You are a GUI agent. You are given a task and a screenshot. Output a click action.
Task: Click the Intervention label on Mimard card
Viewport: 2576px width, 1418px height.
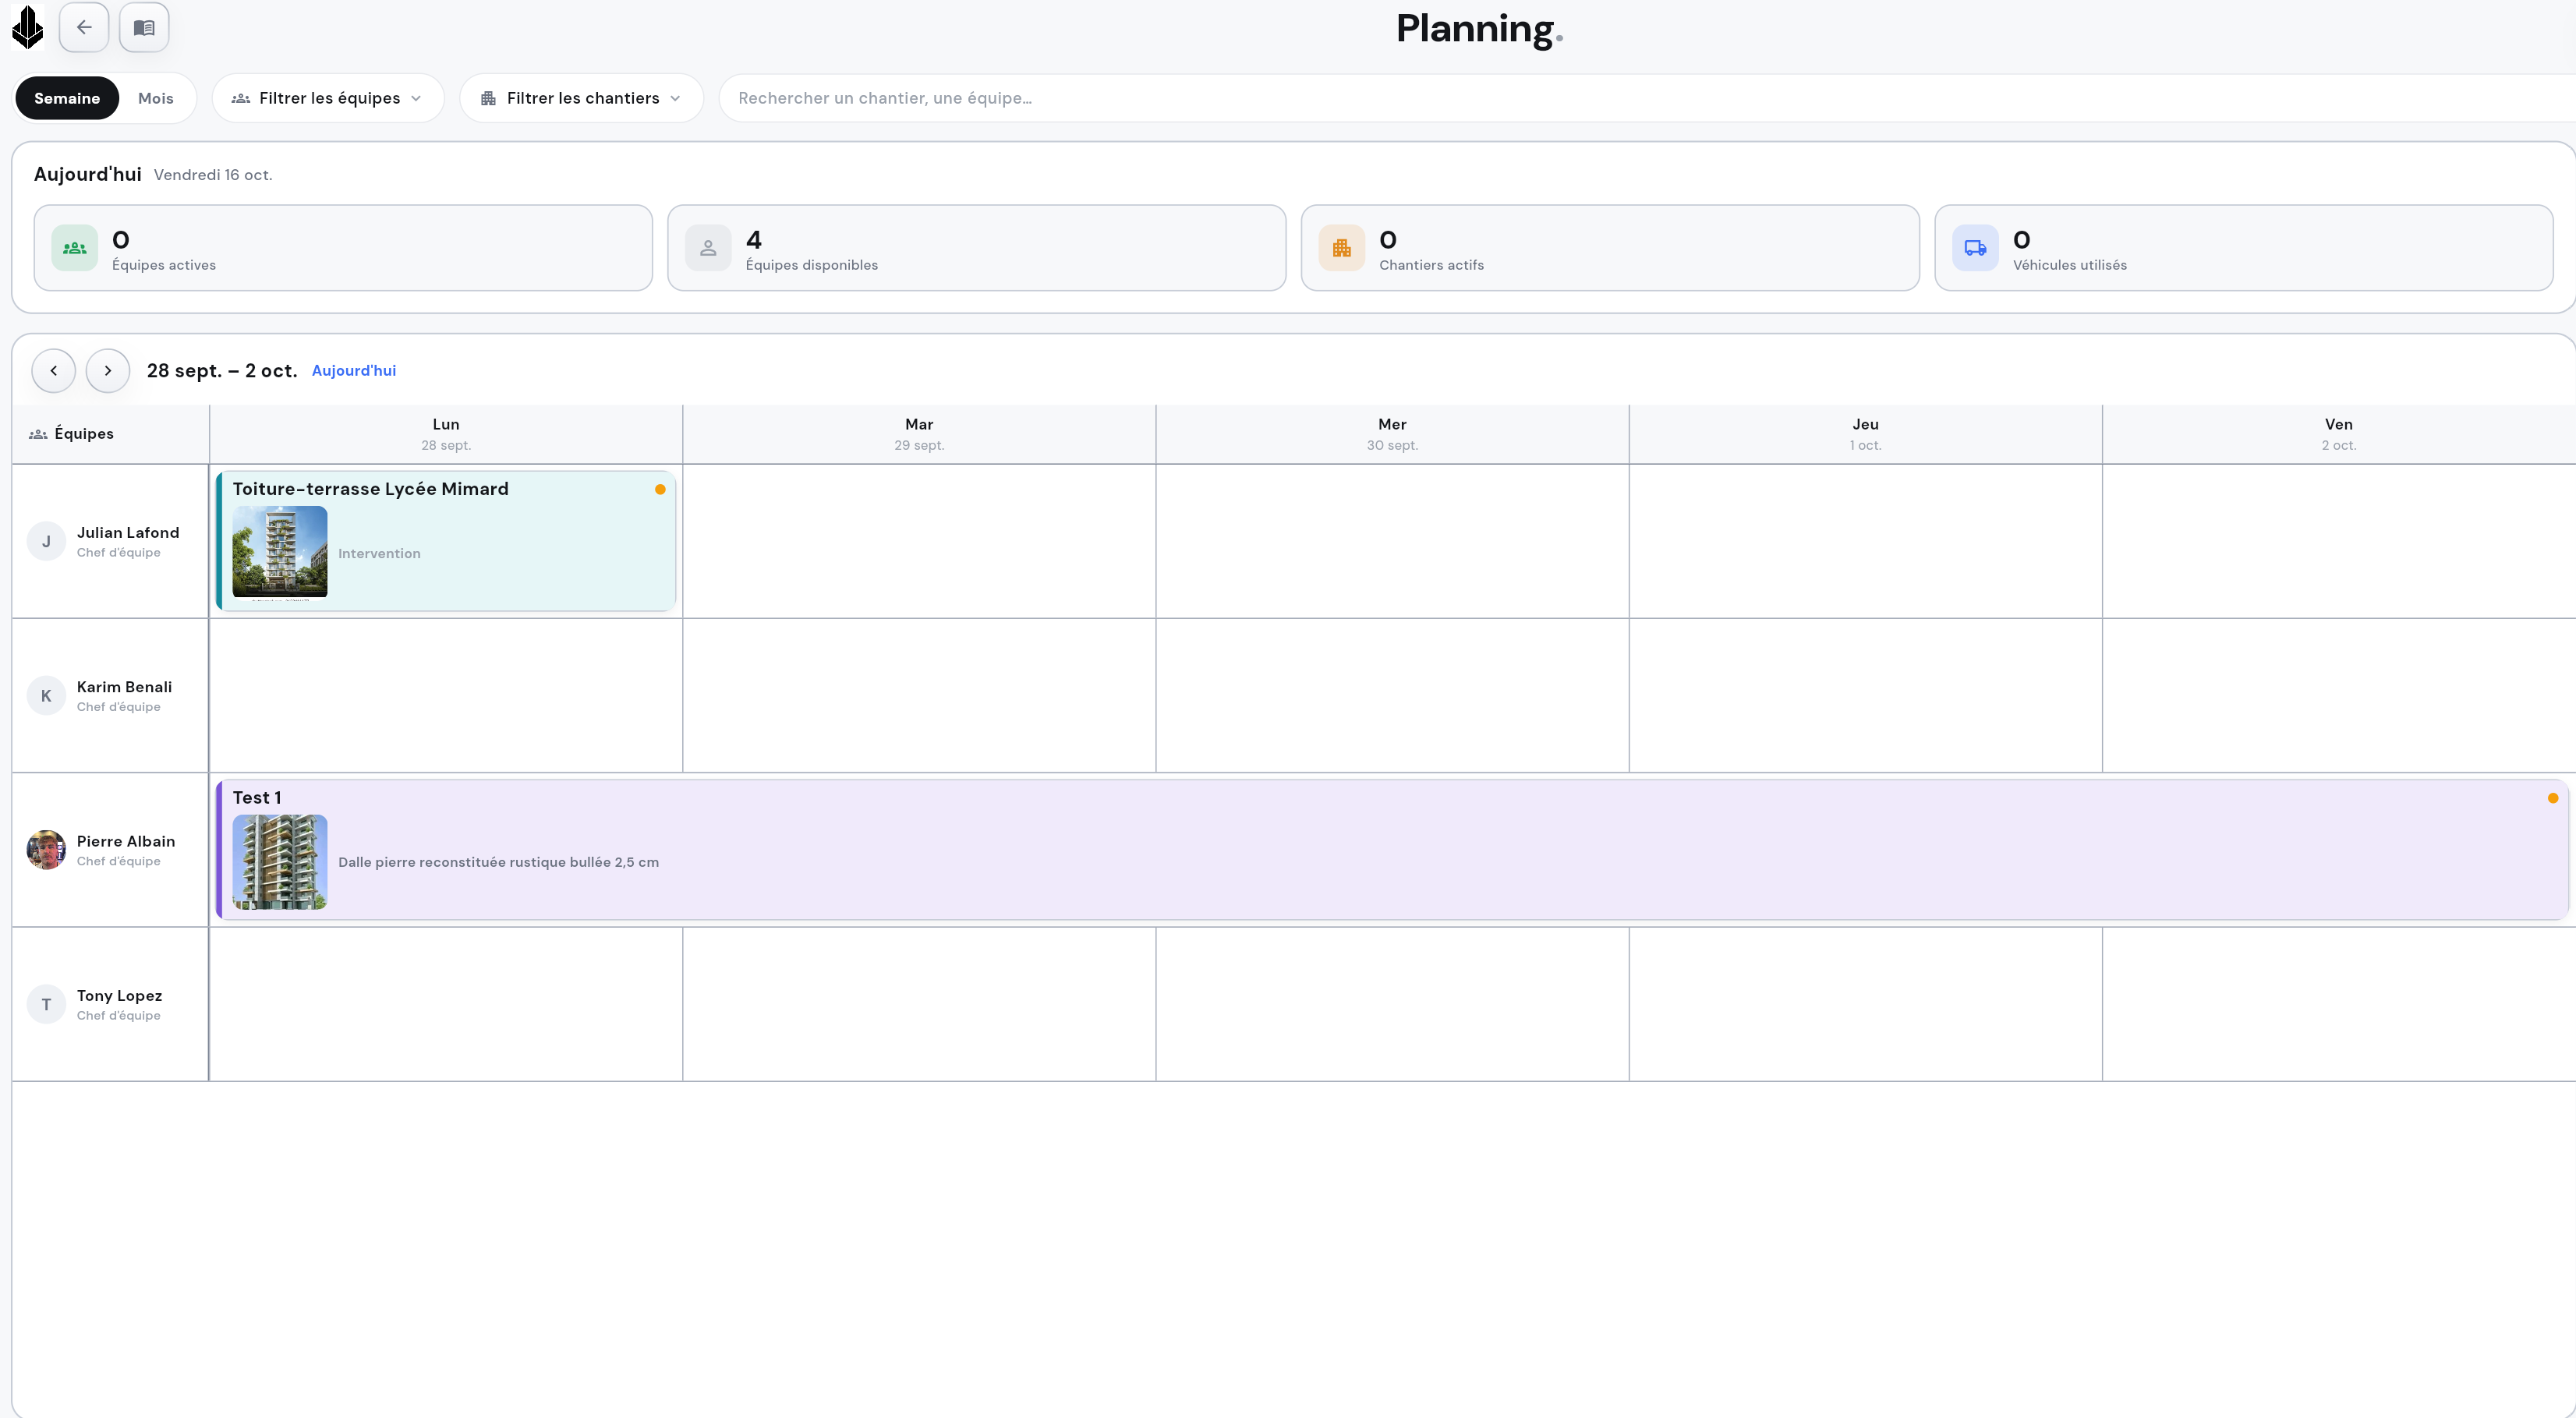[x=379, y=553]
